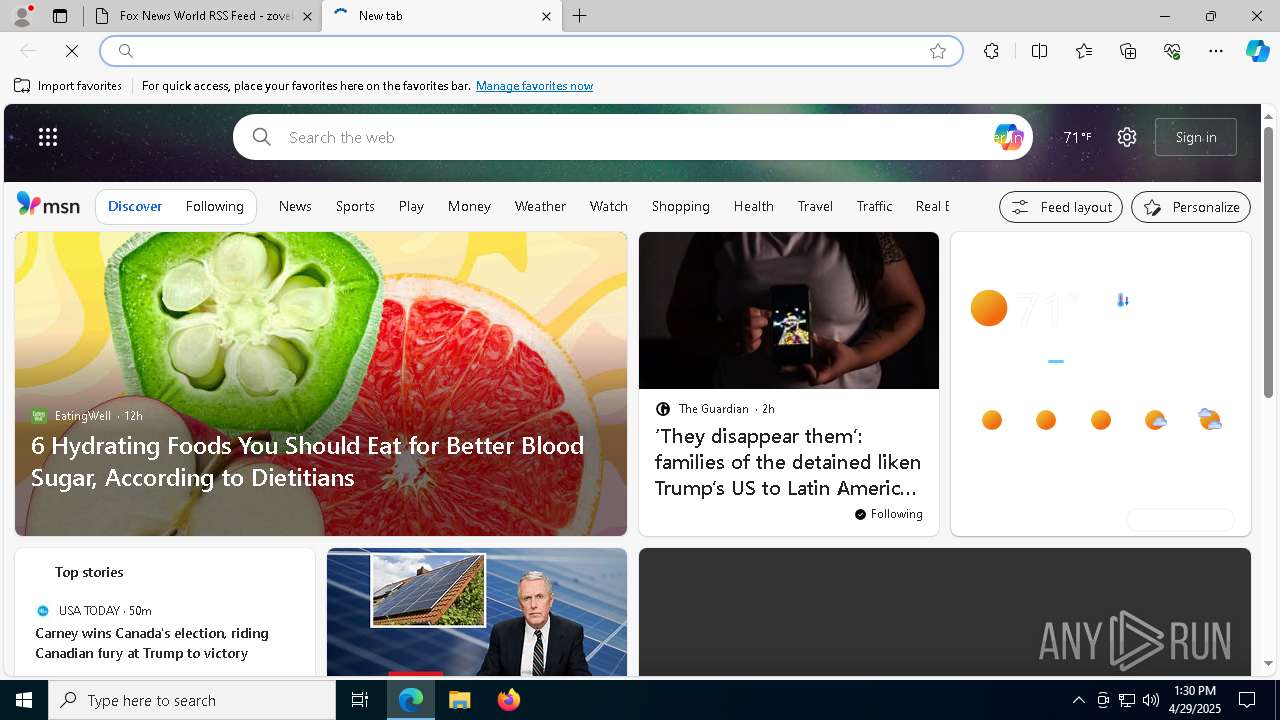The image size is (1280, 720).
Task: Open the Weather category
Action: [540, 206]
